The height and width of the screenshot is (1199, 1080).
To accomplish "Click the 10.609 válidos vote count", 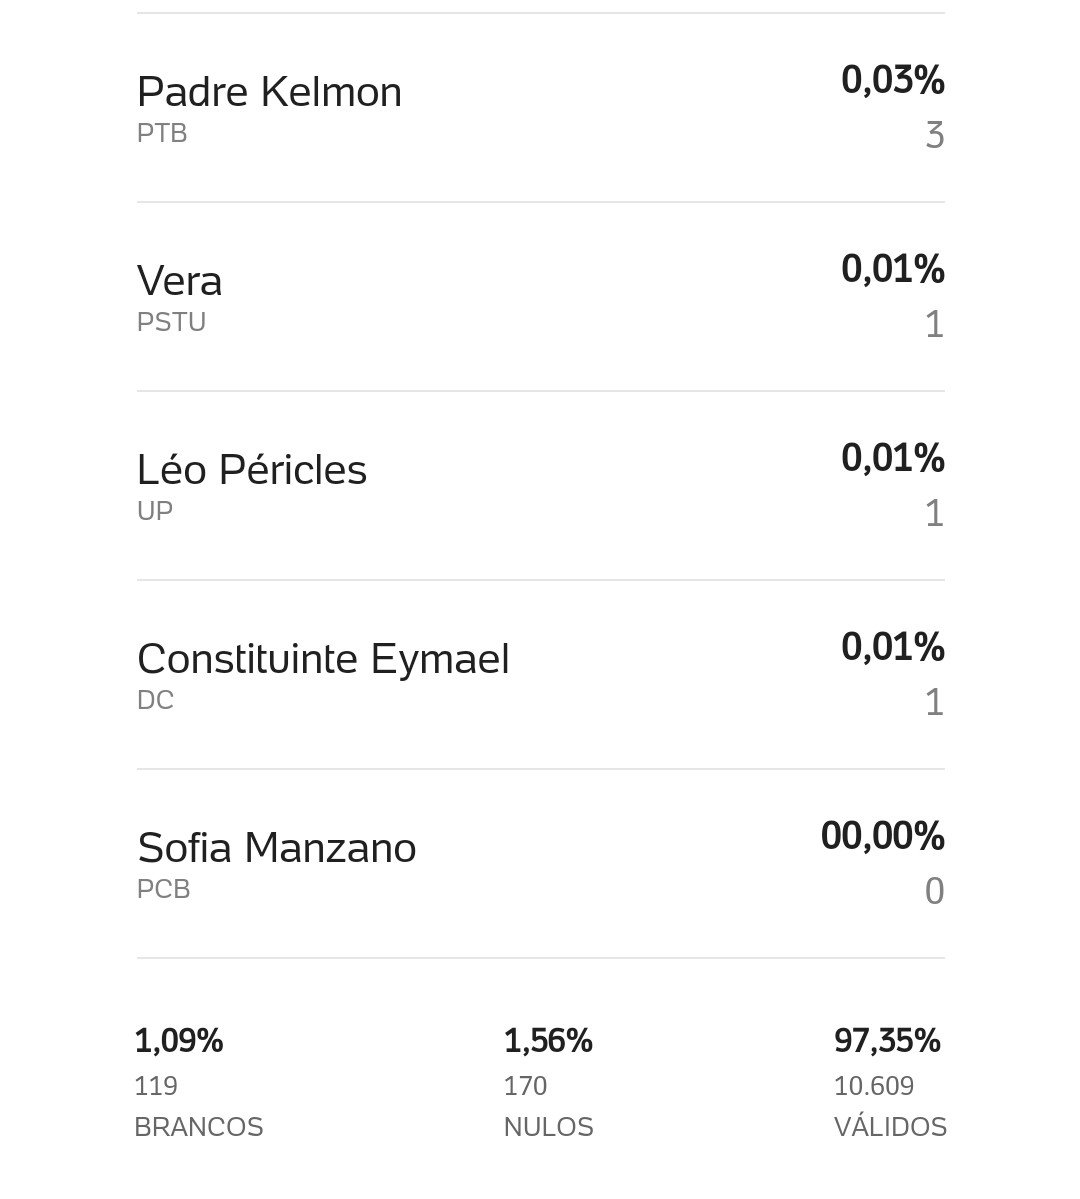I will pos(874,1086).
